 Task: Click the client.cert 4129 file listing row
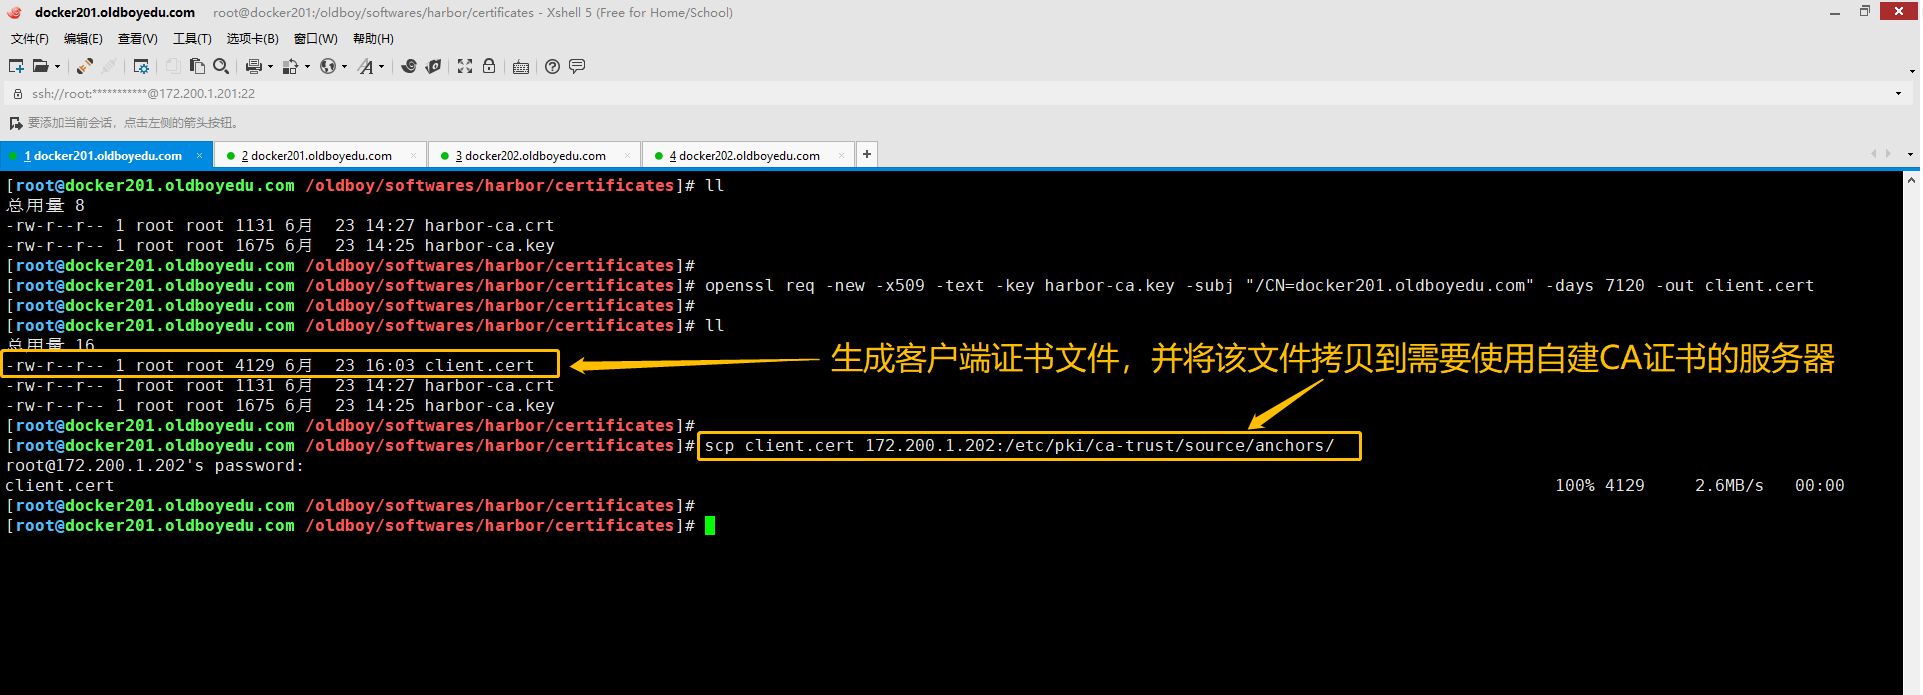(x=270, y=366)
